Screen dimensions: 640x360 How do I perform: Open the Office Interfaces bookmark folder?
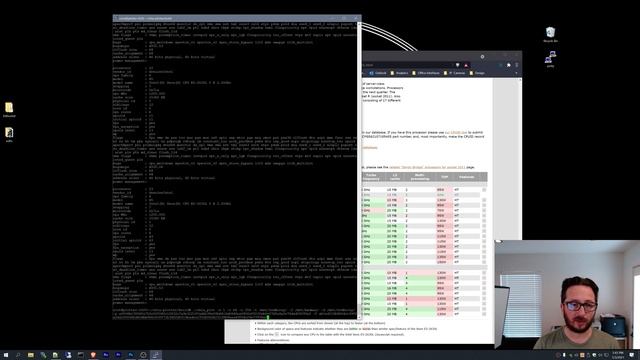click(426, 73)
